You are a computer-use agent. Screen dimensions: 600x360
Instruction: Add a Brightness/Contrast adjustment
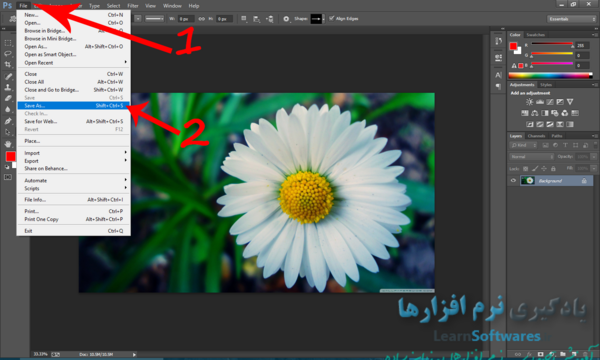[x=530, y=102]
